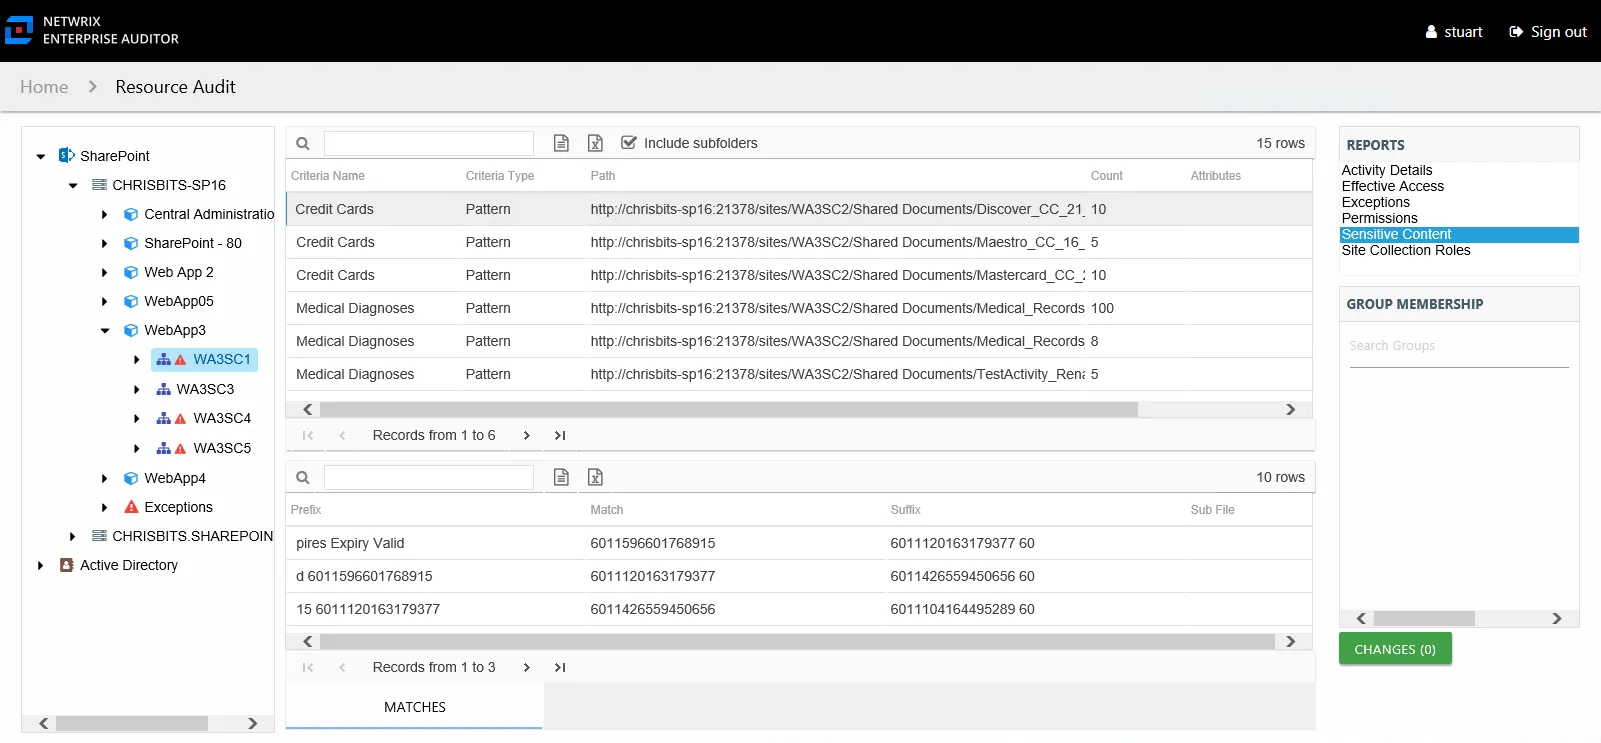Click the search icon in the criteria grid
Viewport: 1601px width, 743px height.
click(303, 143)
